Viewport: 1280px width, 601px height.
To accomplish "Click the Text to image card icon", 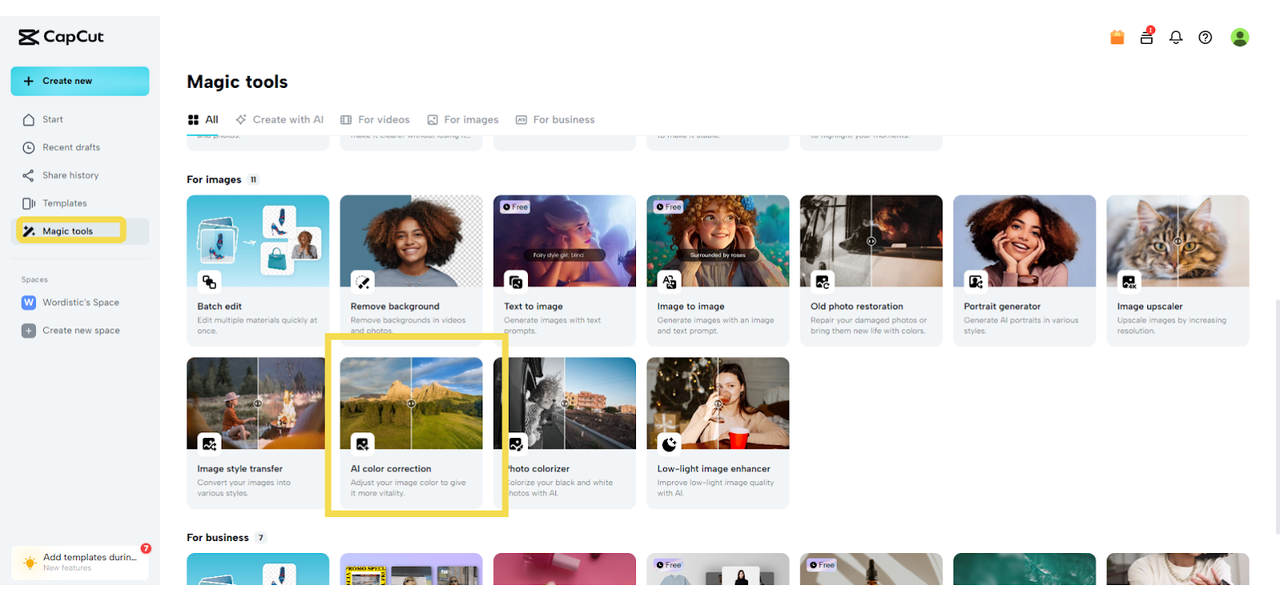I will (516, 281).
